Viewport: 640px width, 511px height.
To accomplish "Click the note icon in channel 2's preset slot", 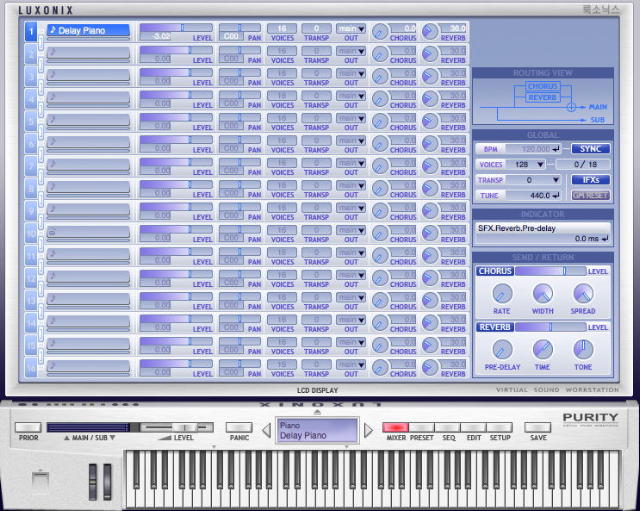I will tap(51, 52).
